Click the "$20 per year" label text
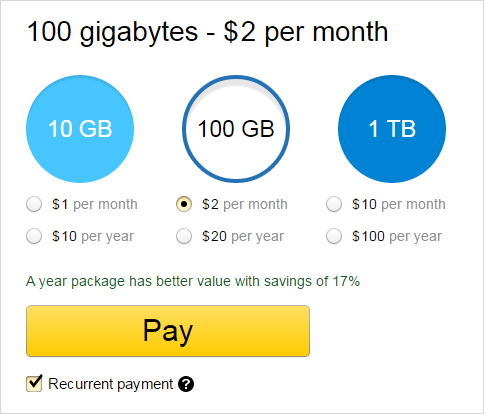Screen dimensions: 484x414 pos(243,236)
